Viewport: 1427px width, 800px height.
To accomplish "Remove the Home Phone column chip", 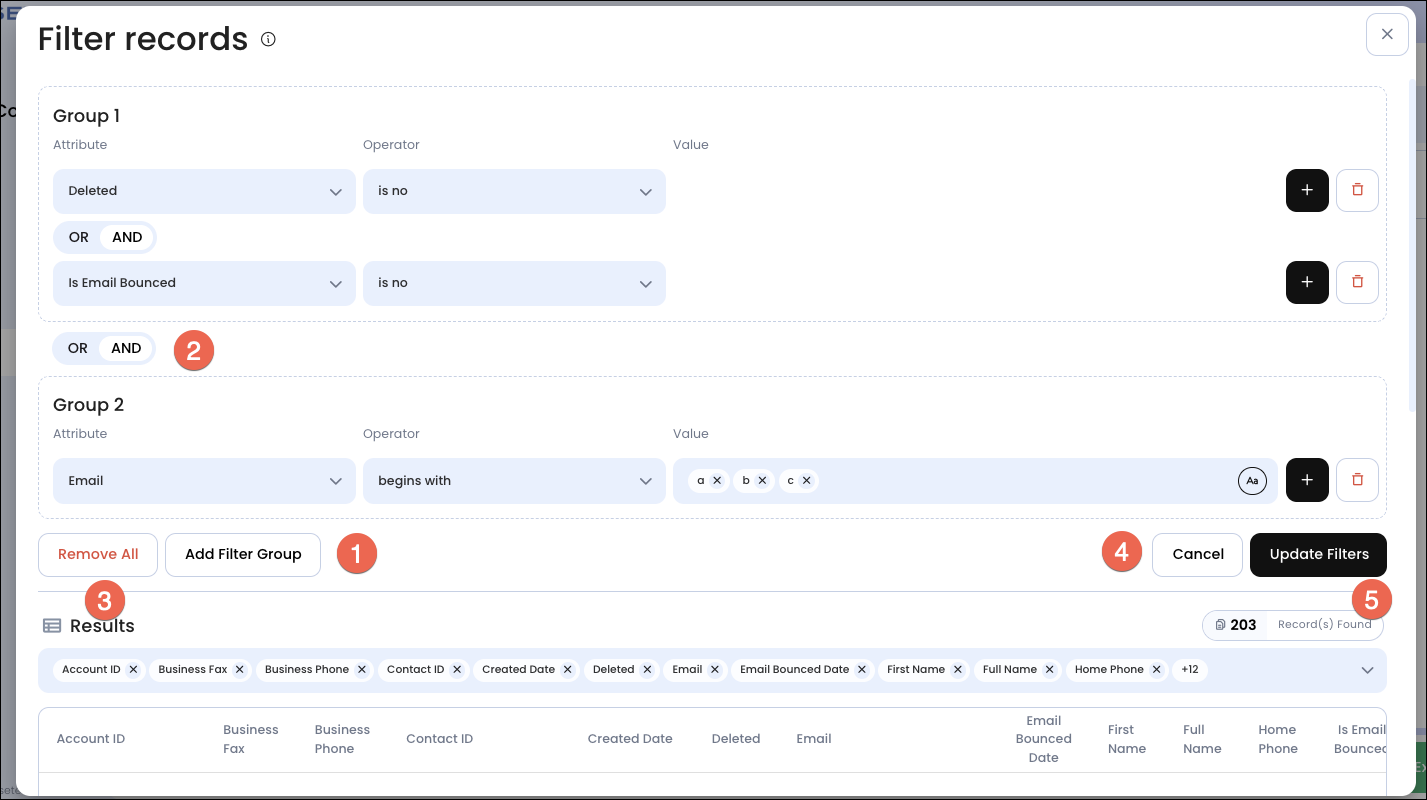I will point(1157,670).
